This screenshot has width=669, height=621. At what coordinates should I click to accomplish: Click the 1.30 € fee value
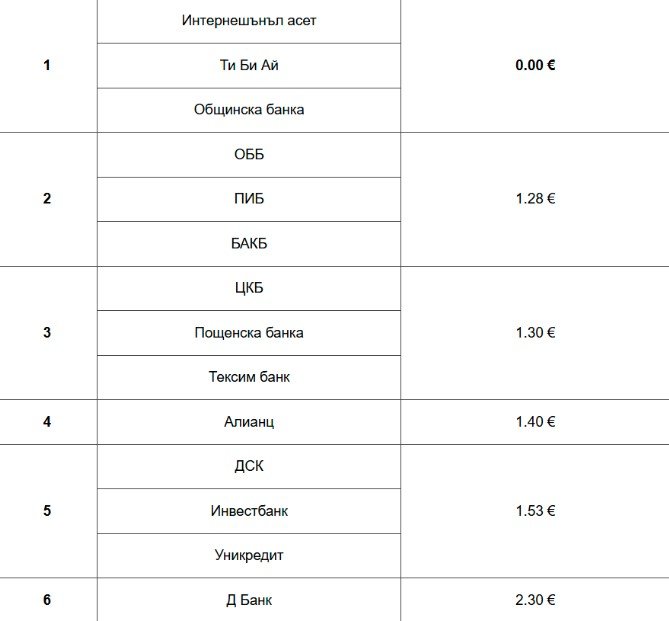535,333
